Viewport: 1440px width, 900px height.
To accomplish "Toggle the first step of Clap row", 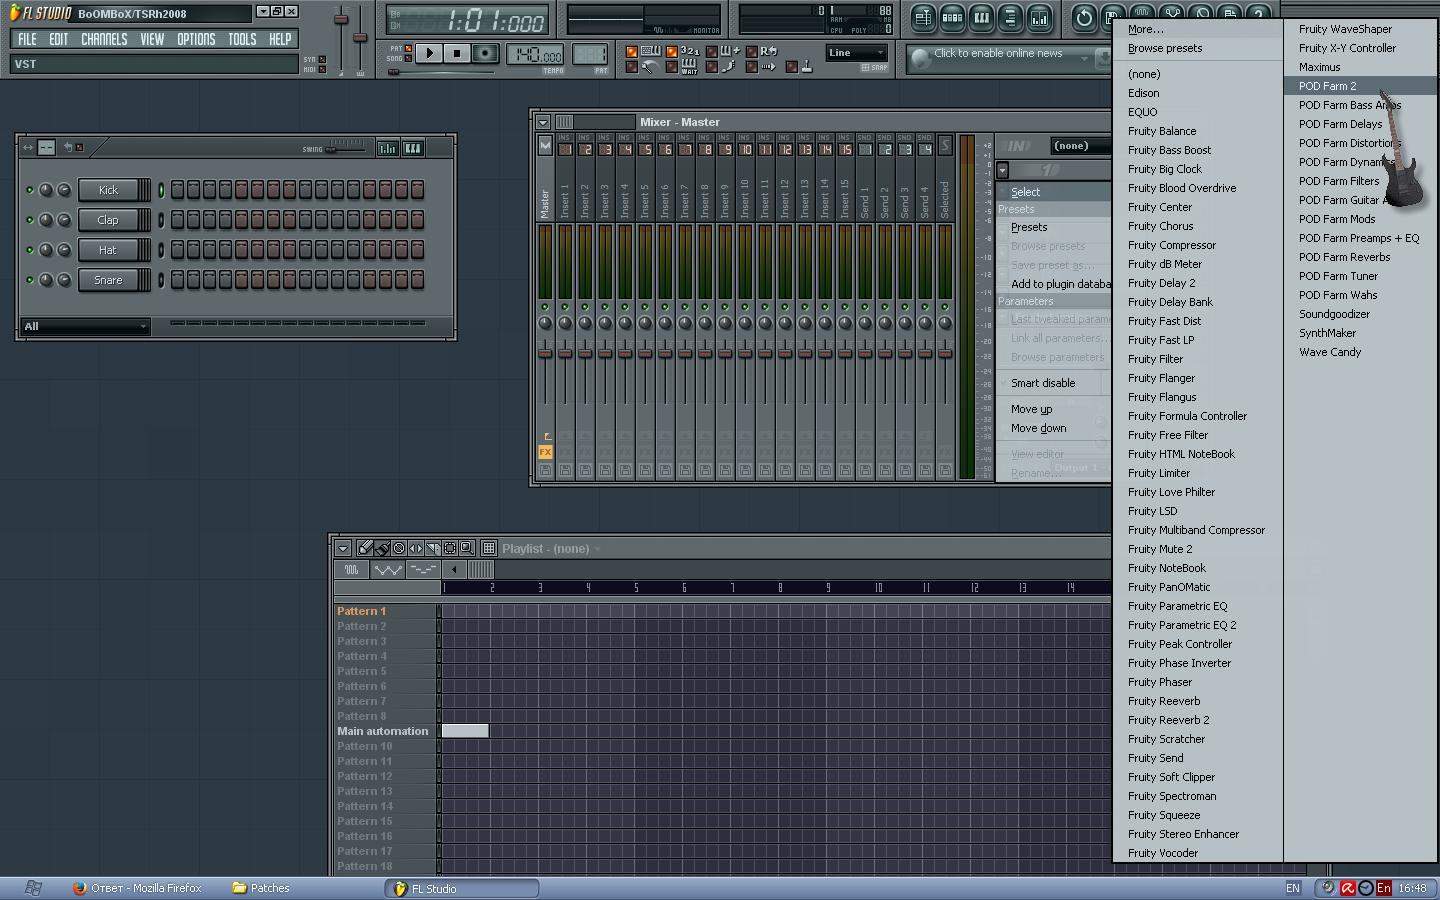I will tap(177, 220).
